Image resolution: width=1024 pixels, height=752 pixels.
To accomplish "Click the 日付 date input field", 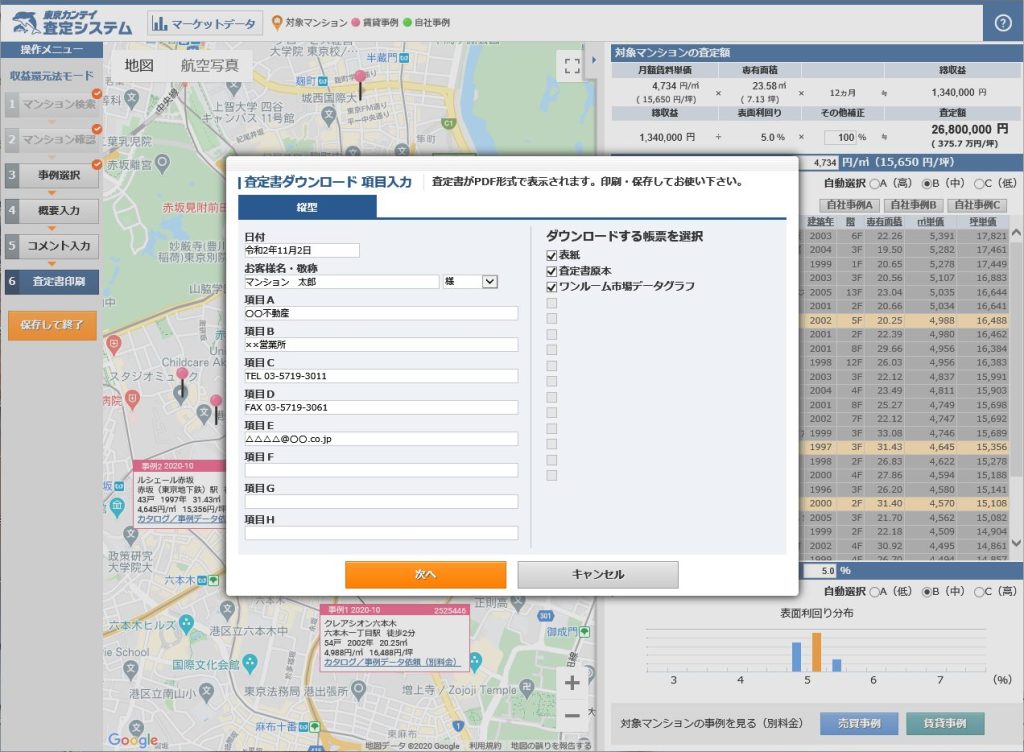I will (301, 250).
